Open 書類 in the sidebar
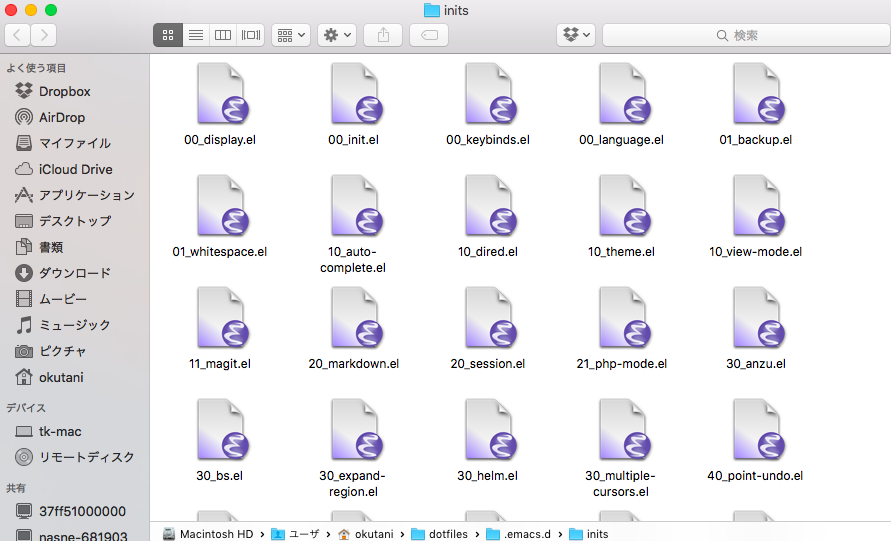The height and width of the screenshot is (541, 891). pos(75,247)
